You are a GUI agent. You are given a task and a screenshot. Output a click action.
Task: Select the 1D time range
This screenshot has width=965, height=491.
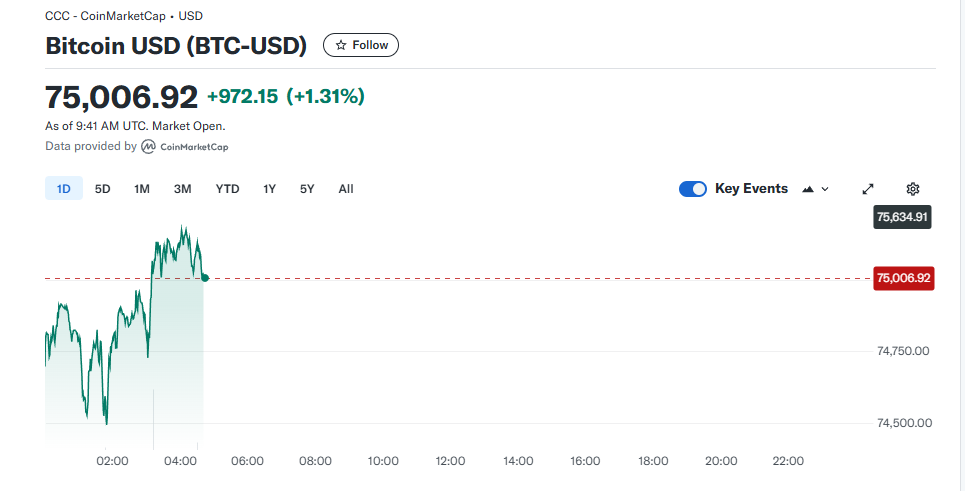(63, 188)
